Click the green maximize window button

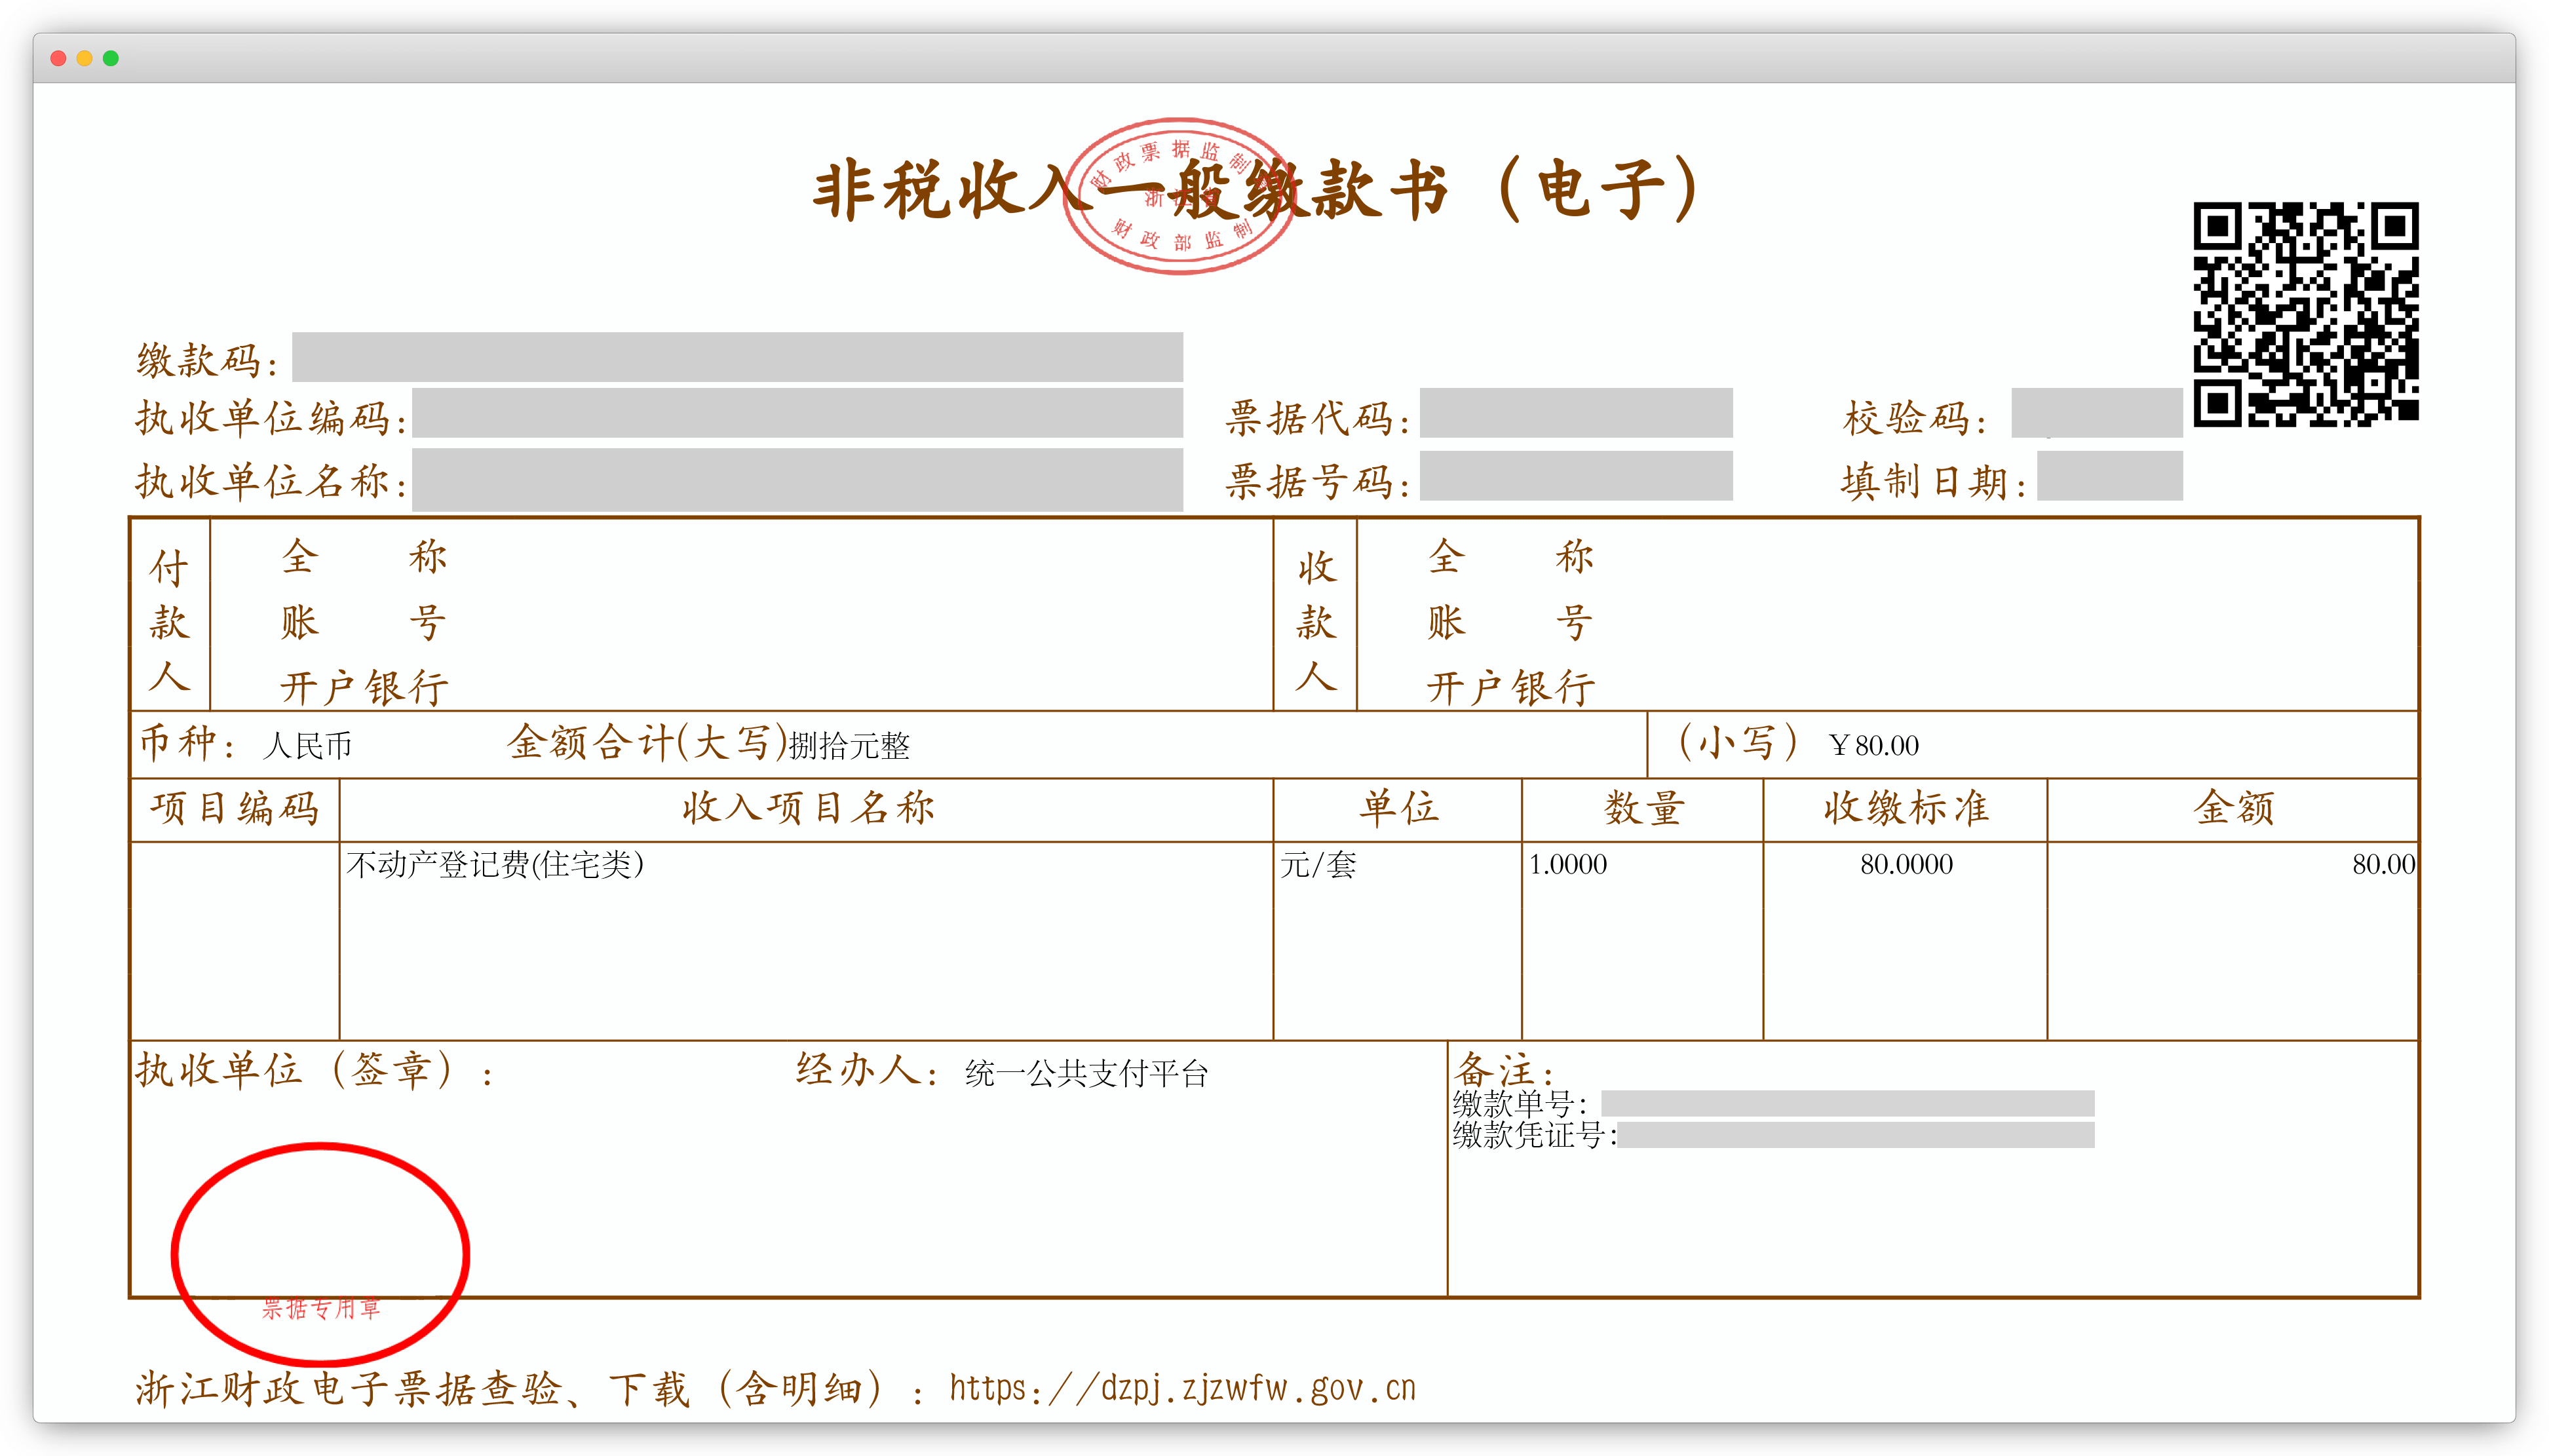111,59
